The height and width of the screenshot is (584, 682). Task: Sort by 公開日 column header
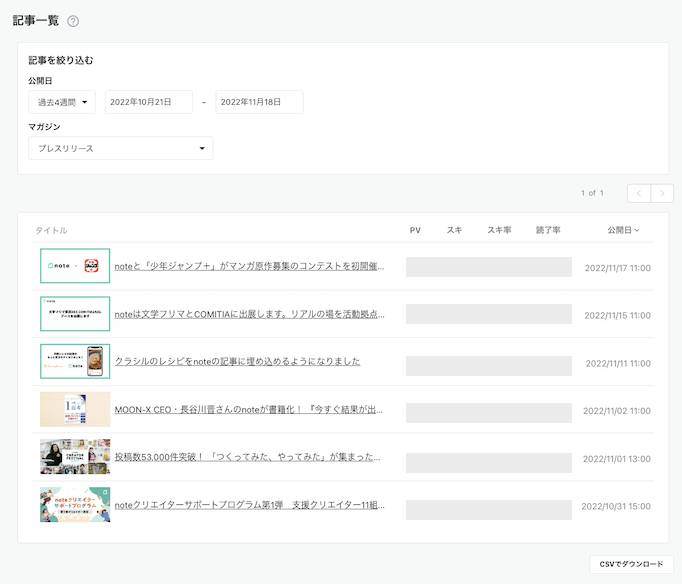[x=623, y=230]
